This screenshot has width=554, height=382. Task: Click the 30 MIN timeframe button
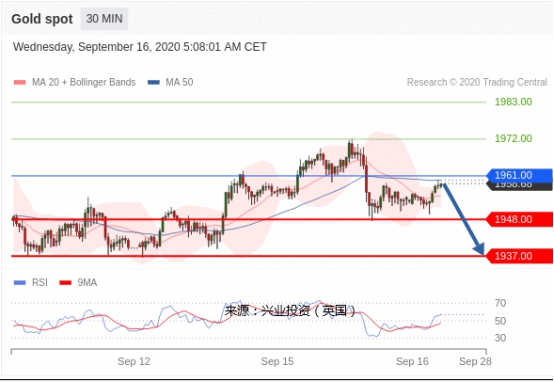click(104, 19)
